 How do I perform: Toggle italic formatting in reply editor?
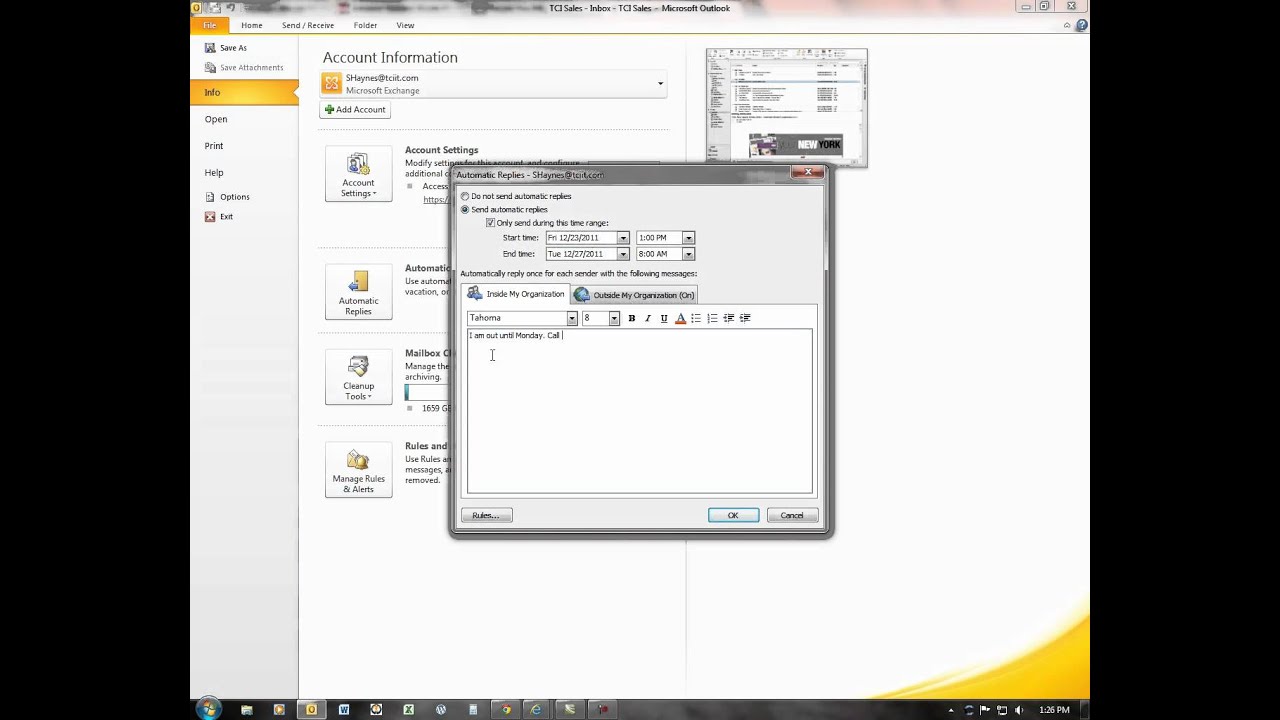[647, 318]
